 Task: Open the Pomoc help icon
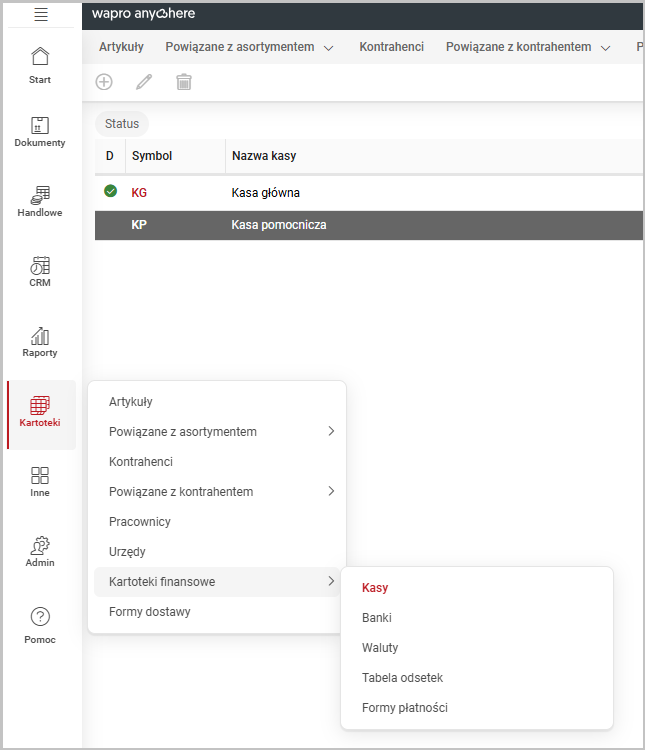pos(40,625)
